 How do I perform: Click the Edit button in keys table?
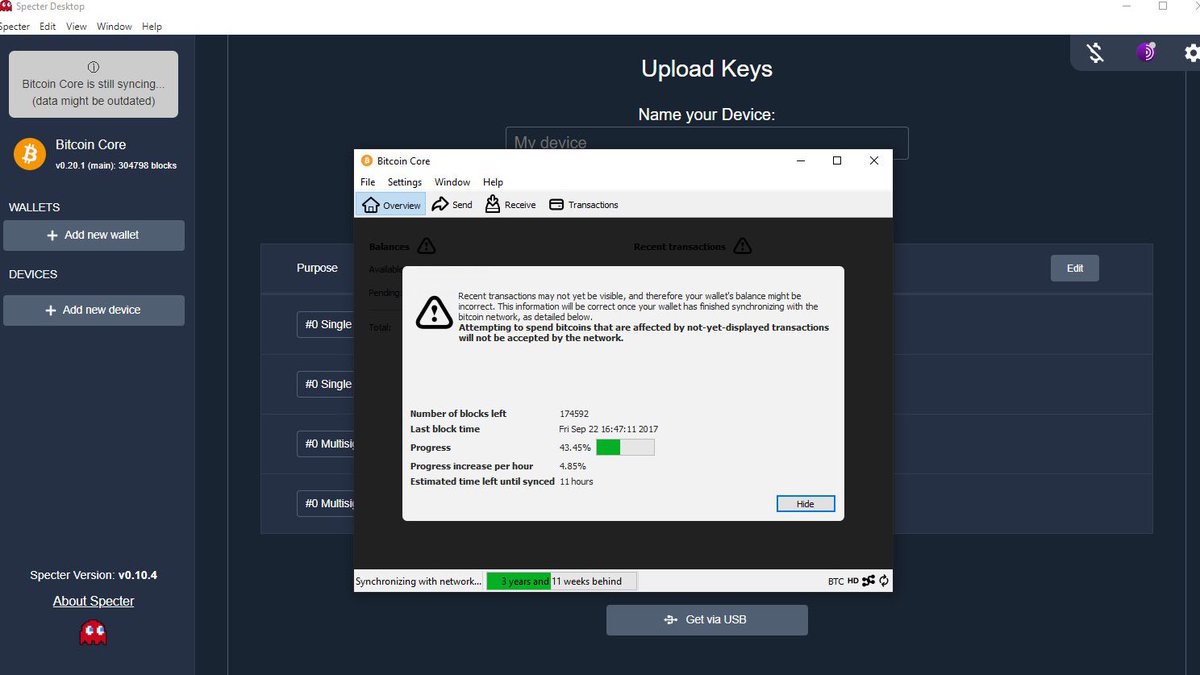tap(1075, 268)
